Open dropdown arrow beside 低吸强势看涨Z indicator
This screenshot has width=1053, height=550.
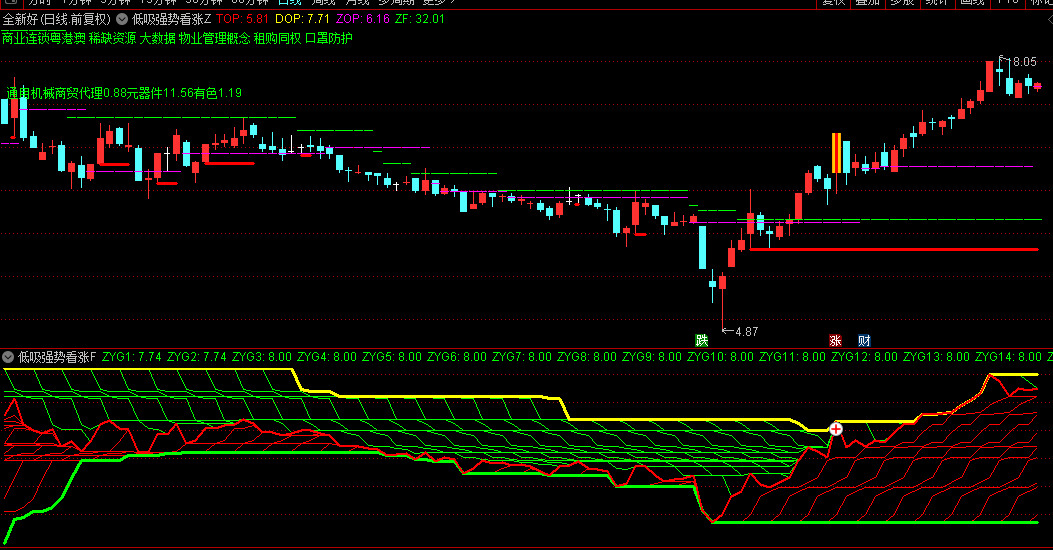click(122, 19)
